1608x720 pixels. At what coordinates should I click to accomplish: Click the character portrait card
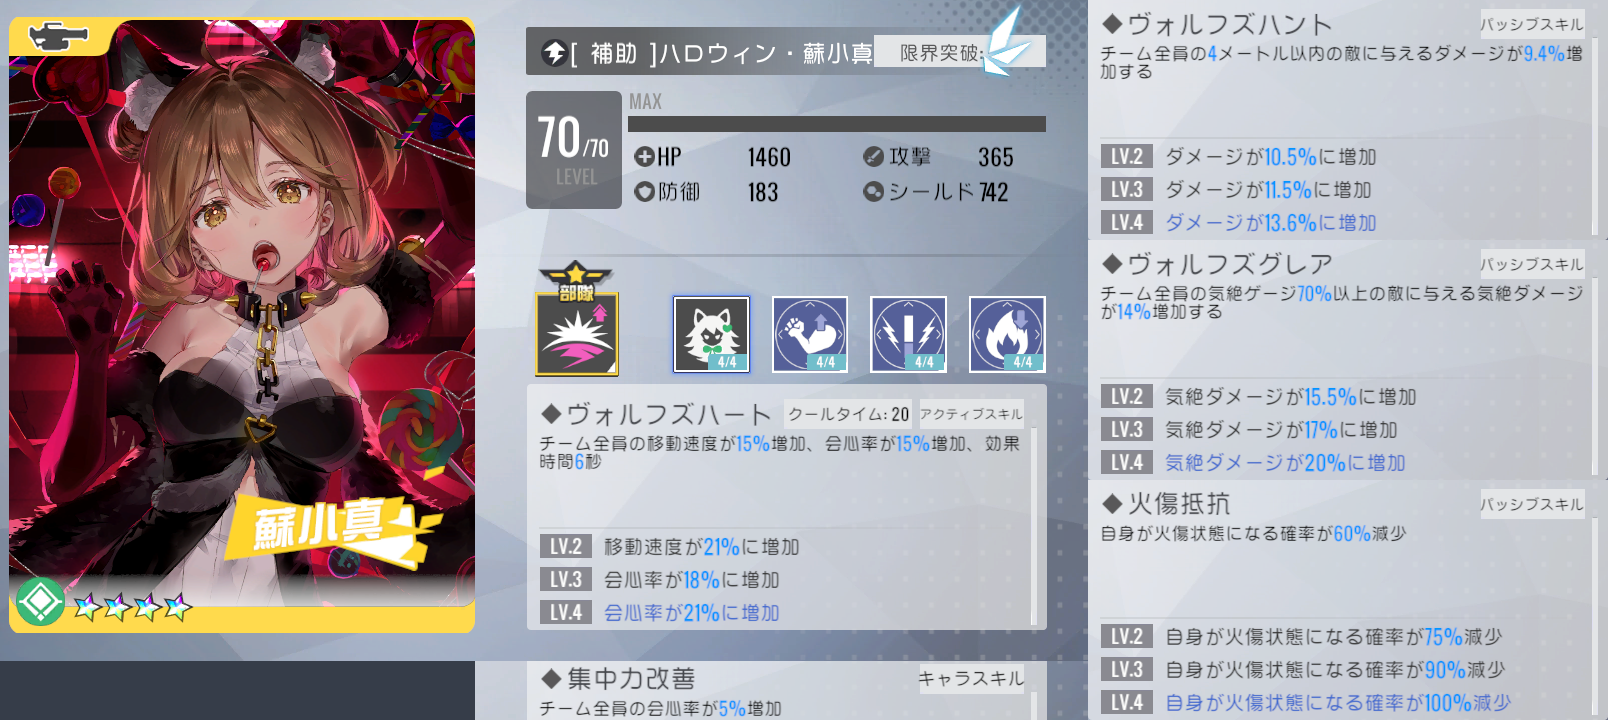pyautogui.click(x=242, y=325)
